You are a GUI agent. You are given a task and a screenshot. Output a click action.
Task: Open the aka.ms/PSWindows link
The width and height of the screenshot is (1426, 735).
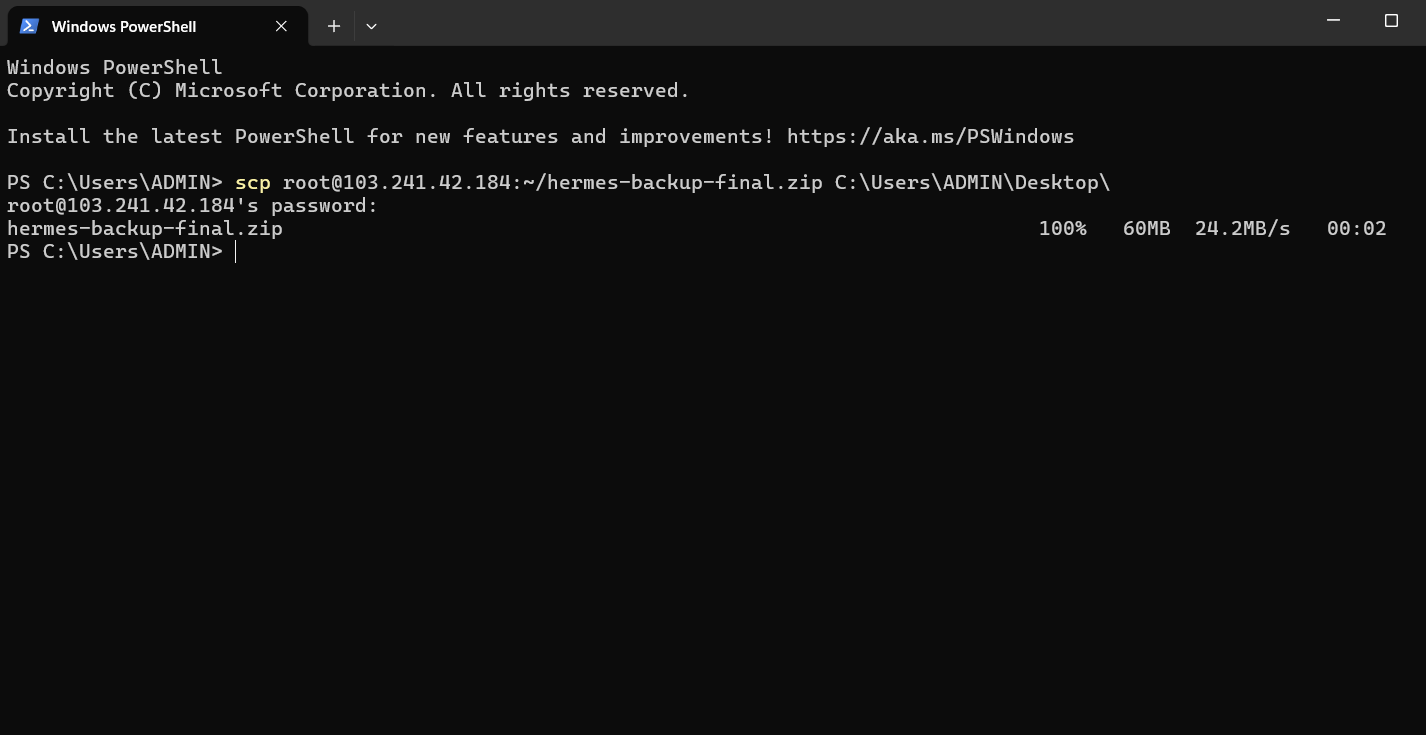(x=930, y=136)
